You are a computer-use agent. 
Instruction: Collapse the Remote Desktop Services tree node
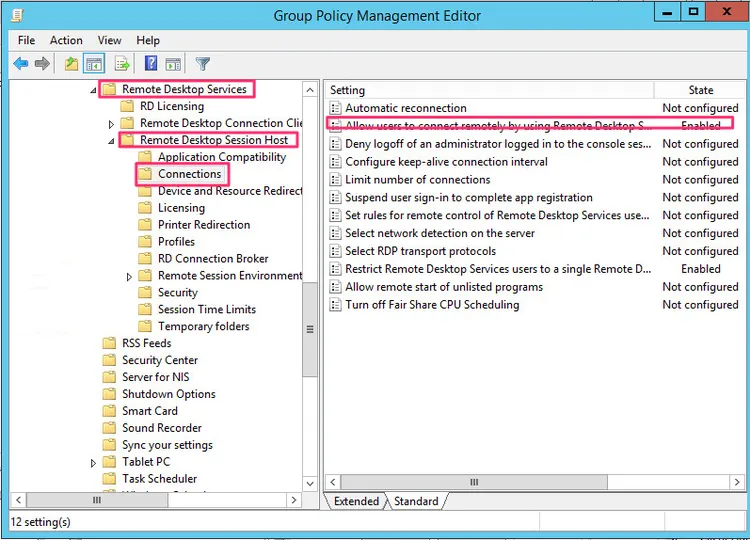coord(94,90)
